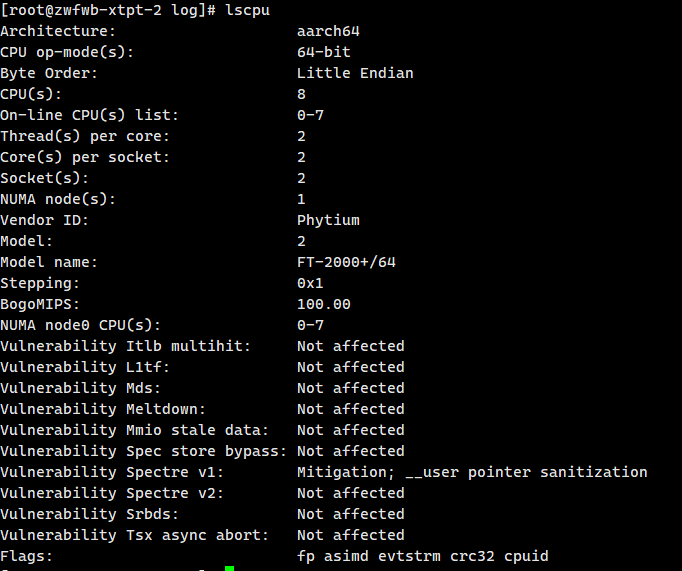
Task: Click the green terminal cursor block
Action: coord(230,568)
